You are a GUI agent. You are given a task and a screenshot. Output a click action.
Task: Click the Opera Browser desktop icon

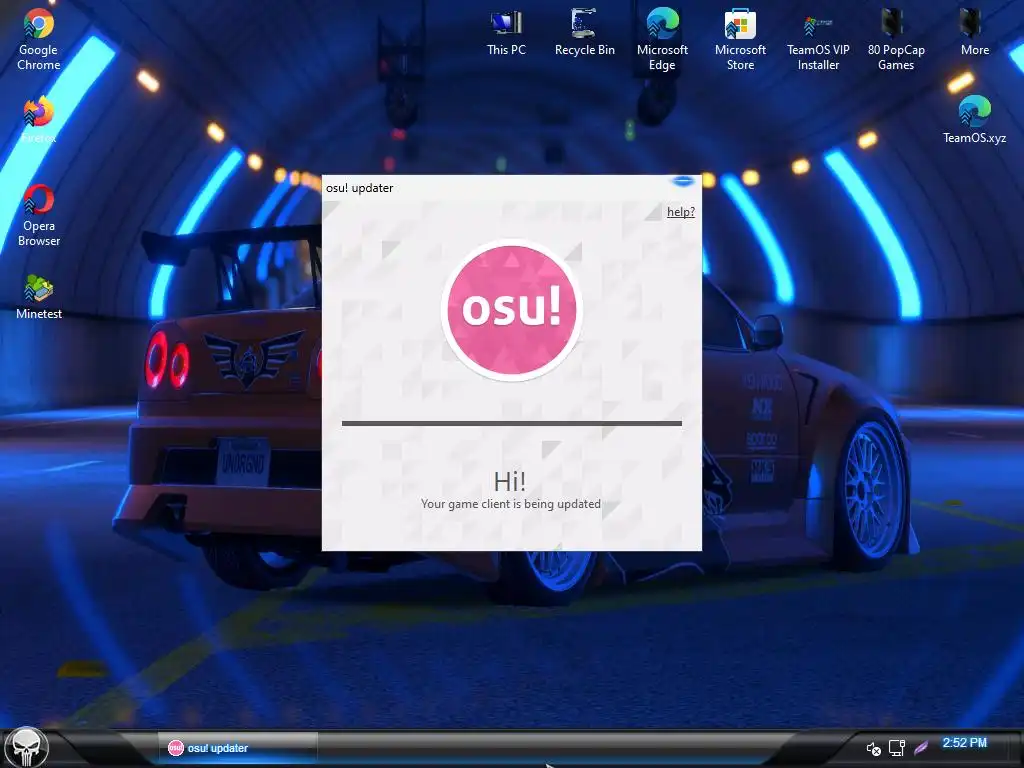tap(39, 216)
